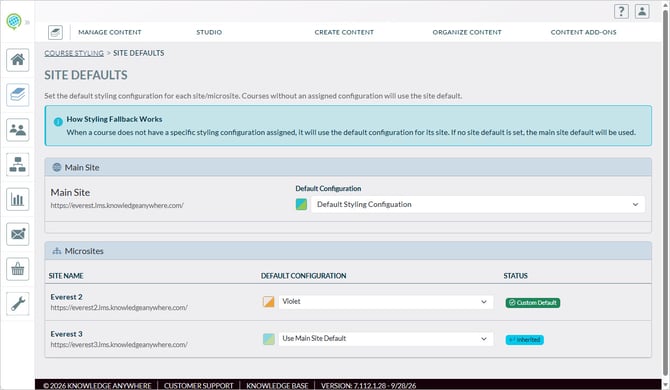Screen dimensions: 670x390
Task: Open the Shopping basket sidebar icon
Action: 18,269
